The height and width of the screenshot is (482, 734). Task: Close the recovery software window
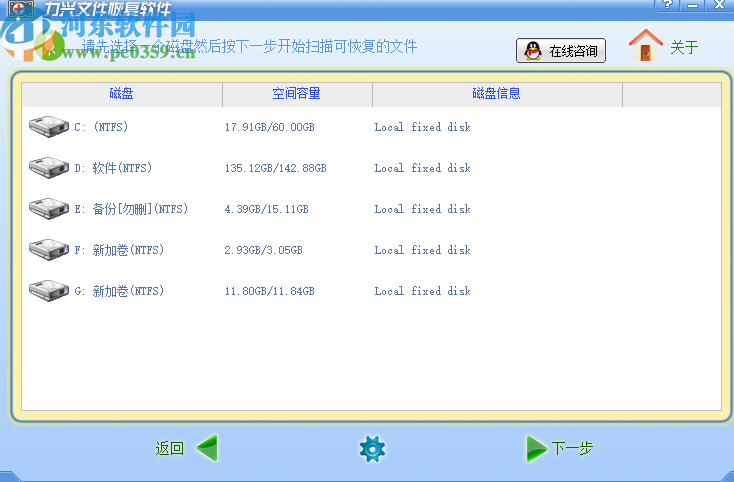point(719,5)
